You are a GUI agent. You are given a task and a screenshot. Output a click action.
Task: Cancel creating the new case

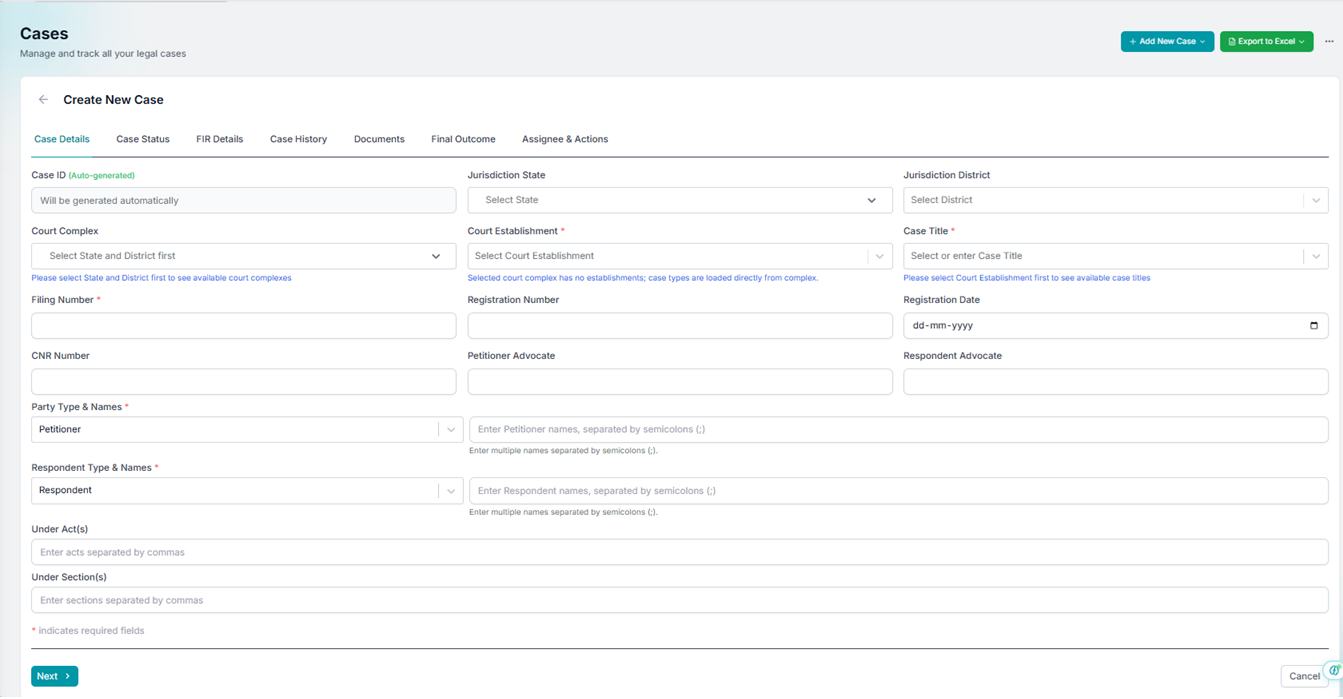tap(1304, 676)
